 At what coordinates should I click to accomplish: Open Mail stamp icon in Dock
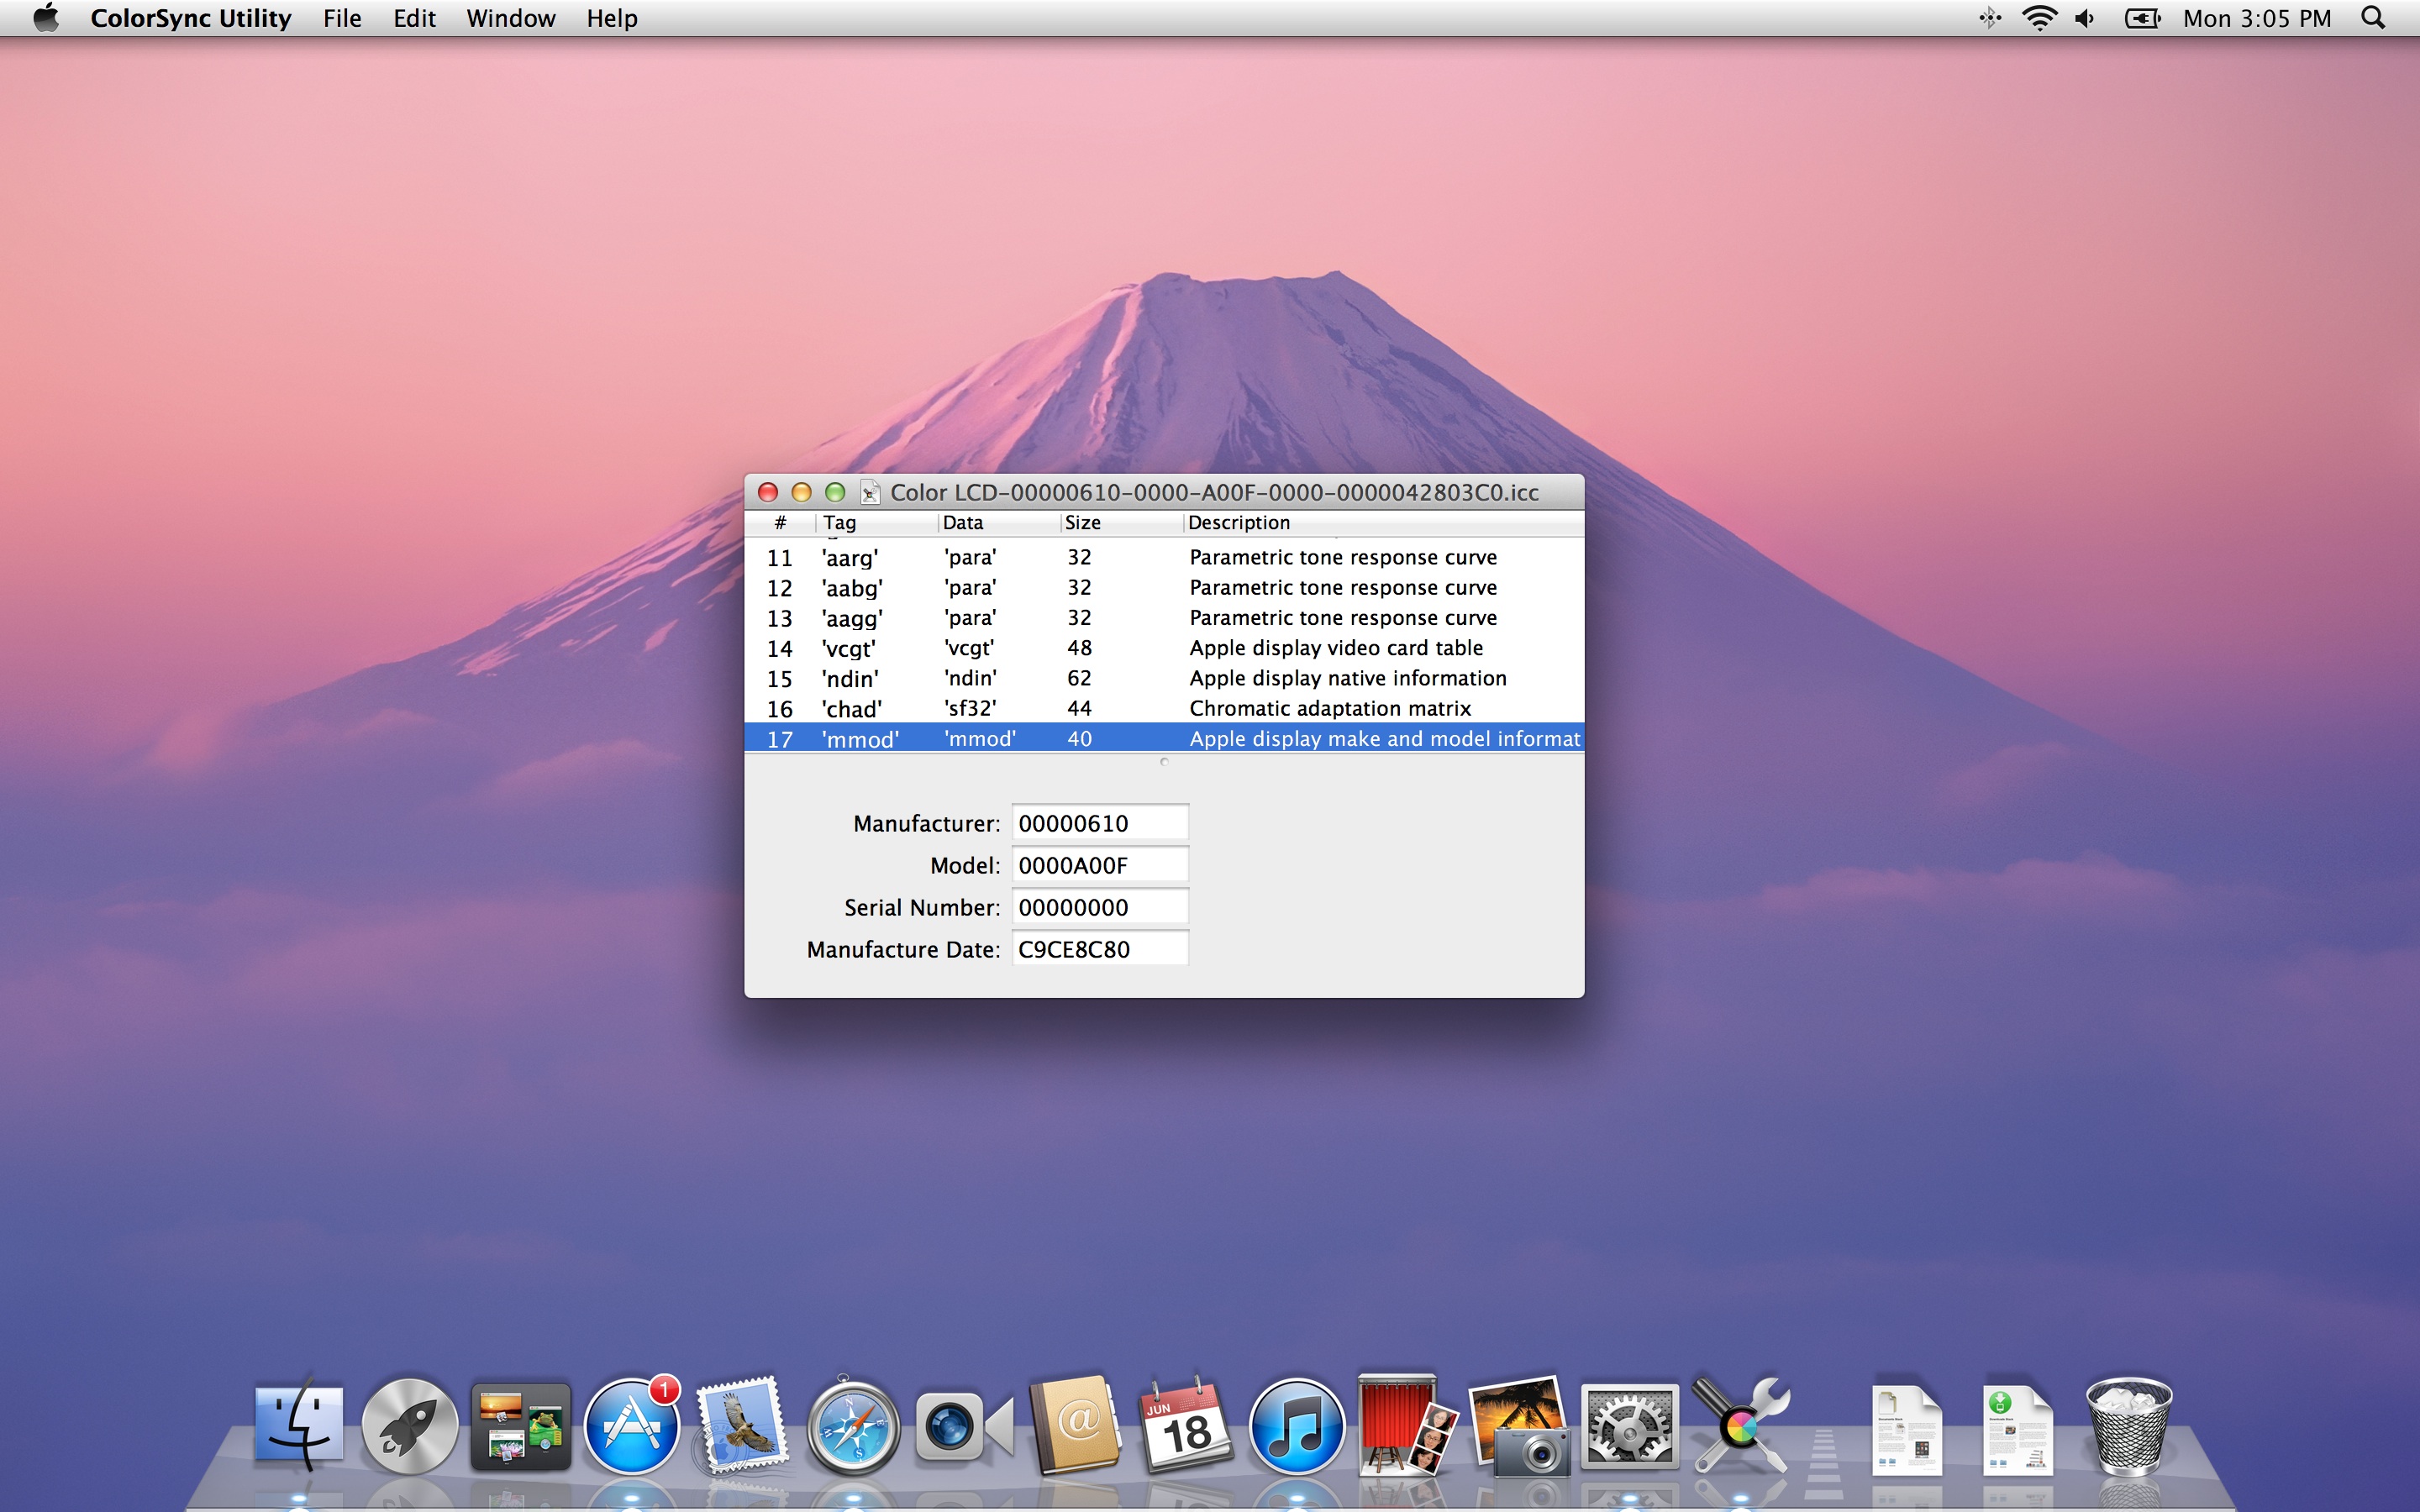click(741, 1426)
